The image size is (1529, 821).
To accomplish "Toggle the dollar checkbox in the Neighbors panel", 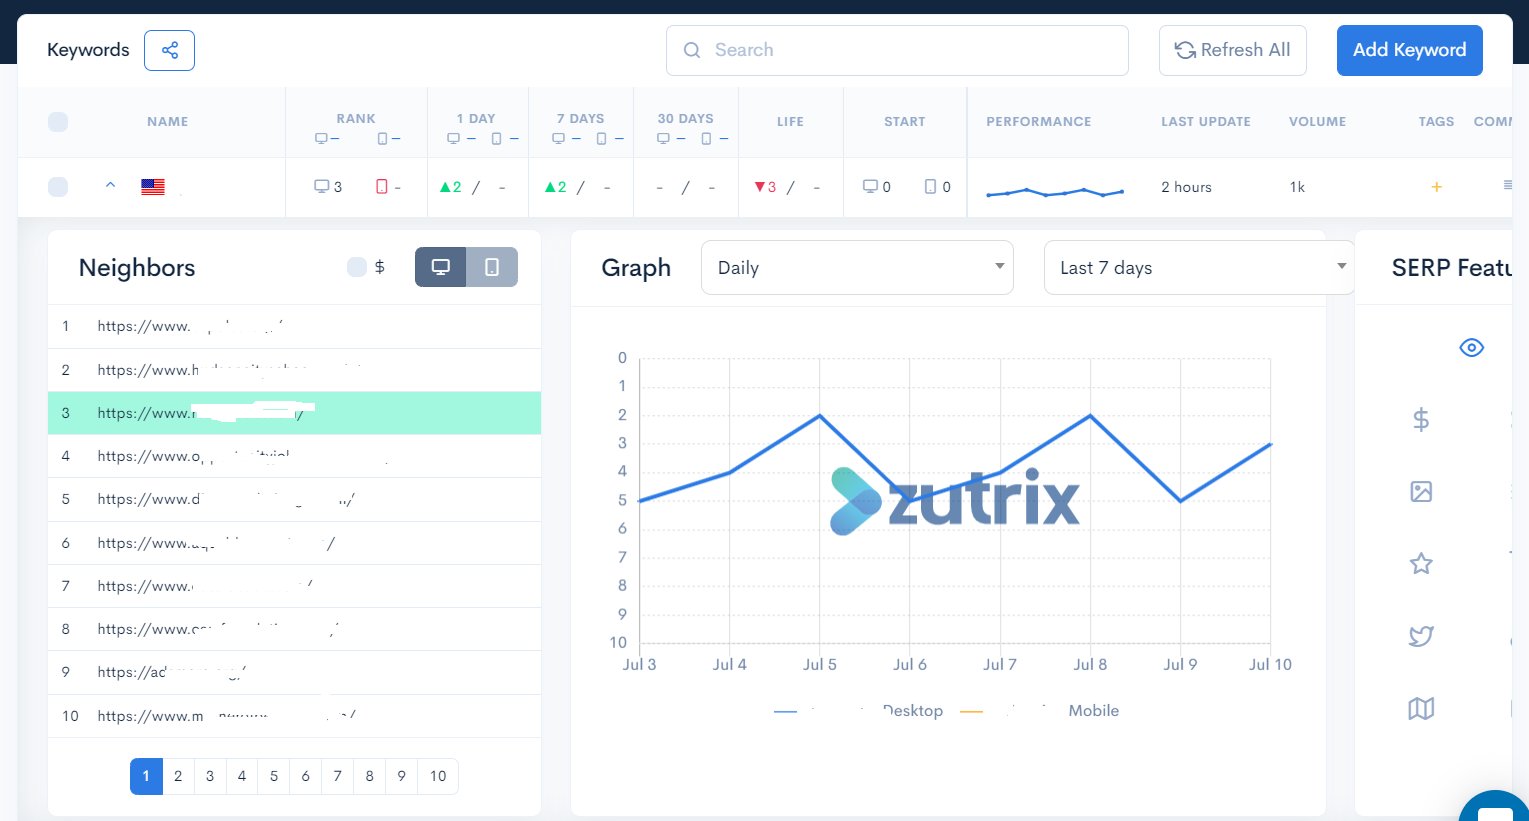I will pos(357,267).
